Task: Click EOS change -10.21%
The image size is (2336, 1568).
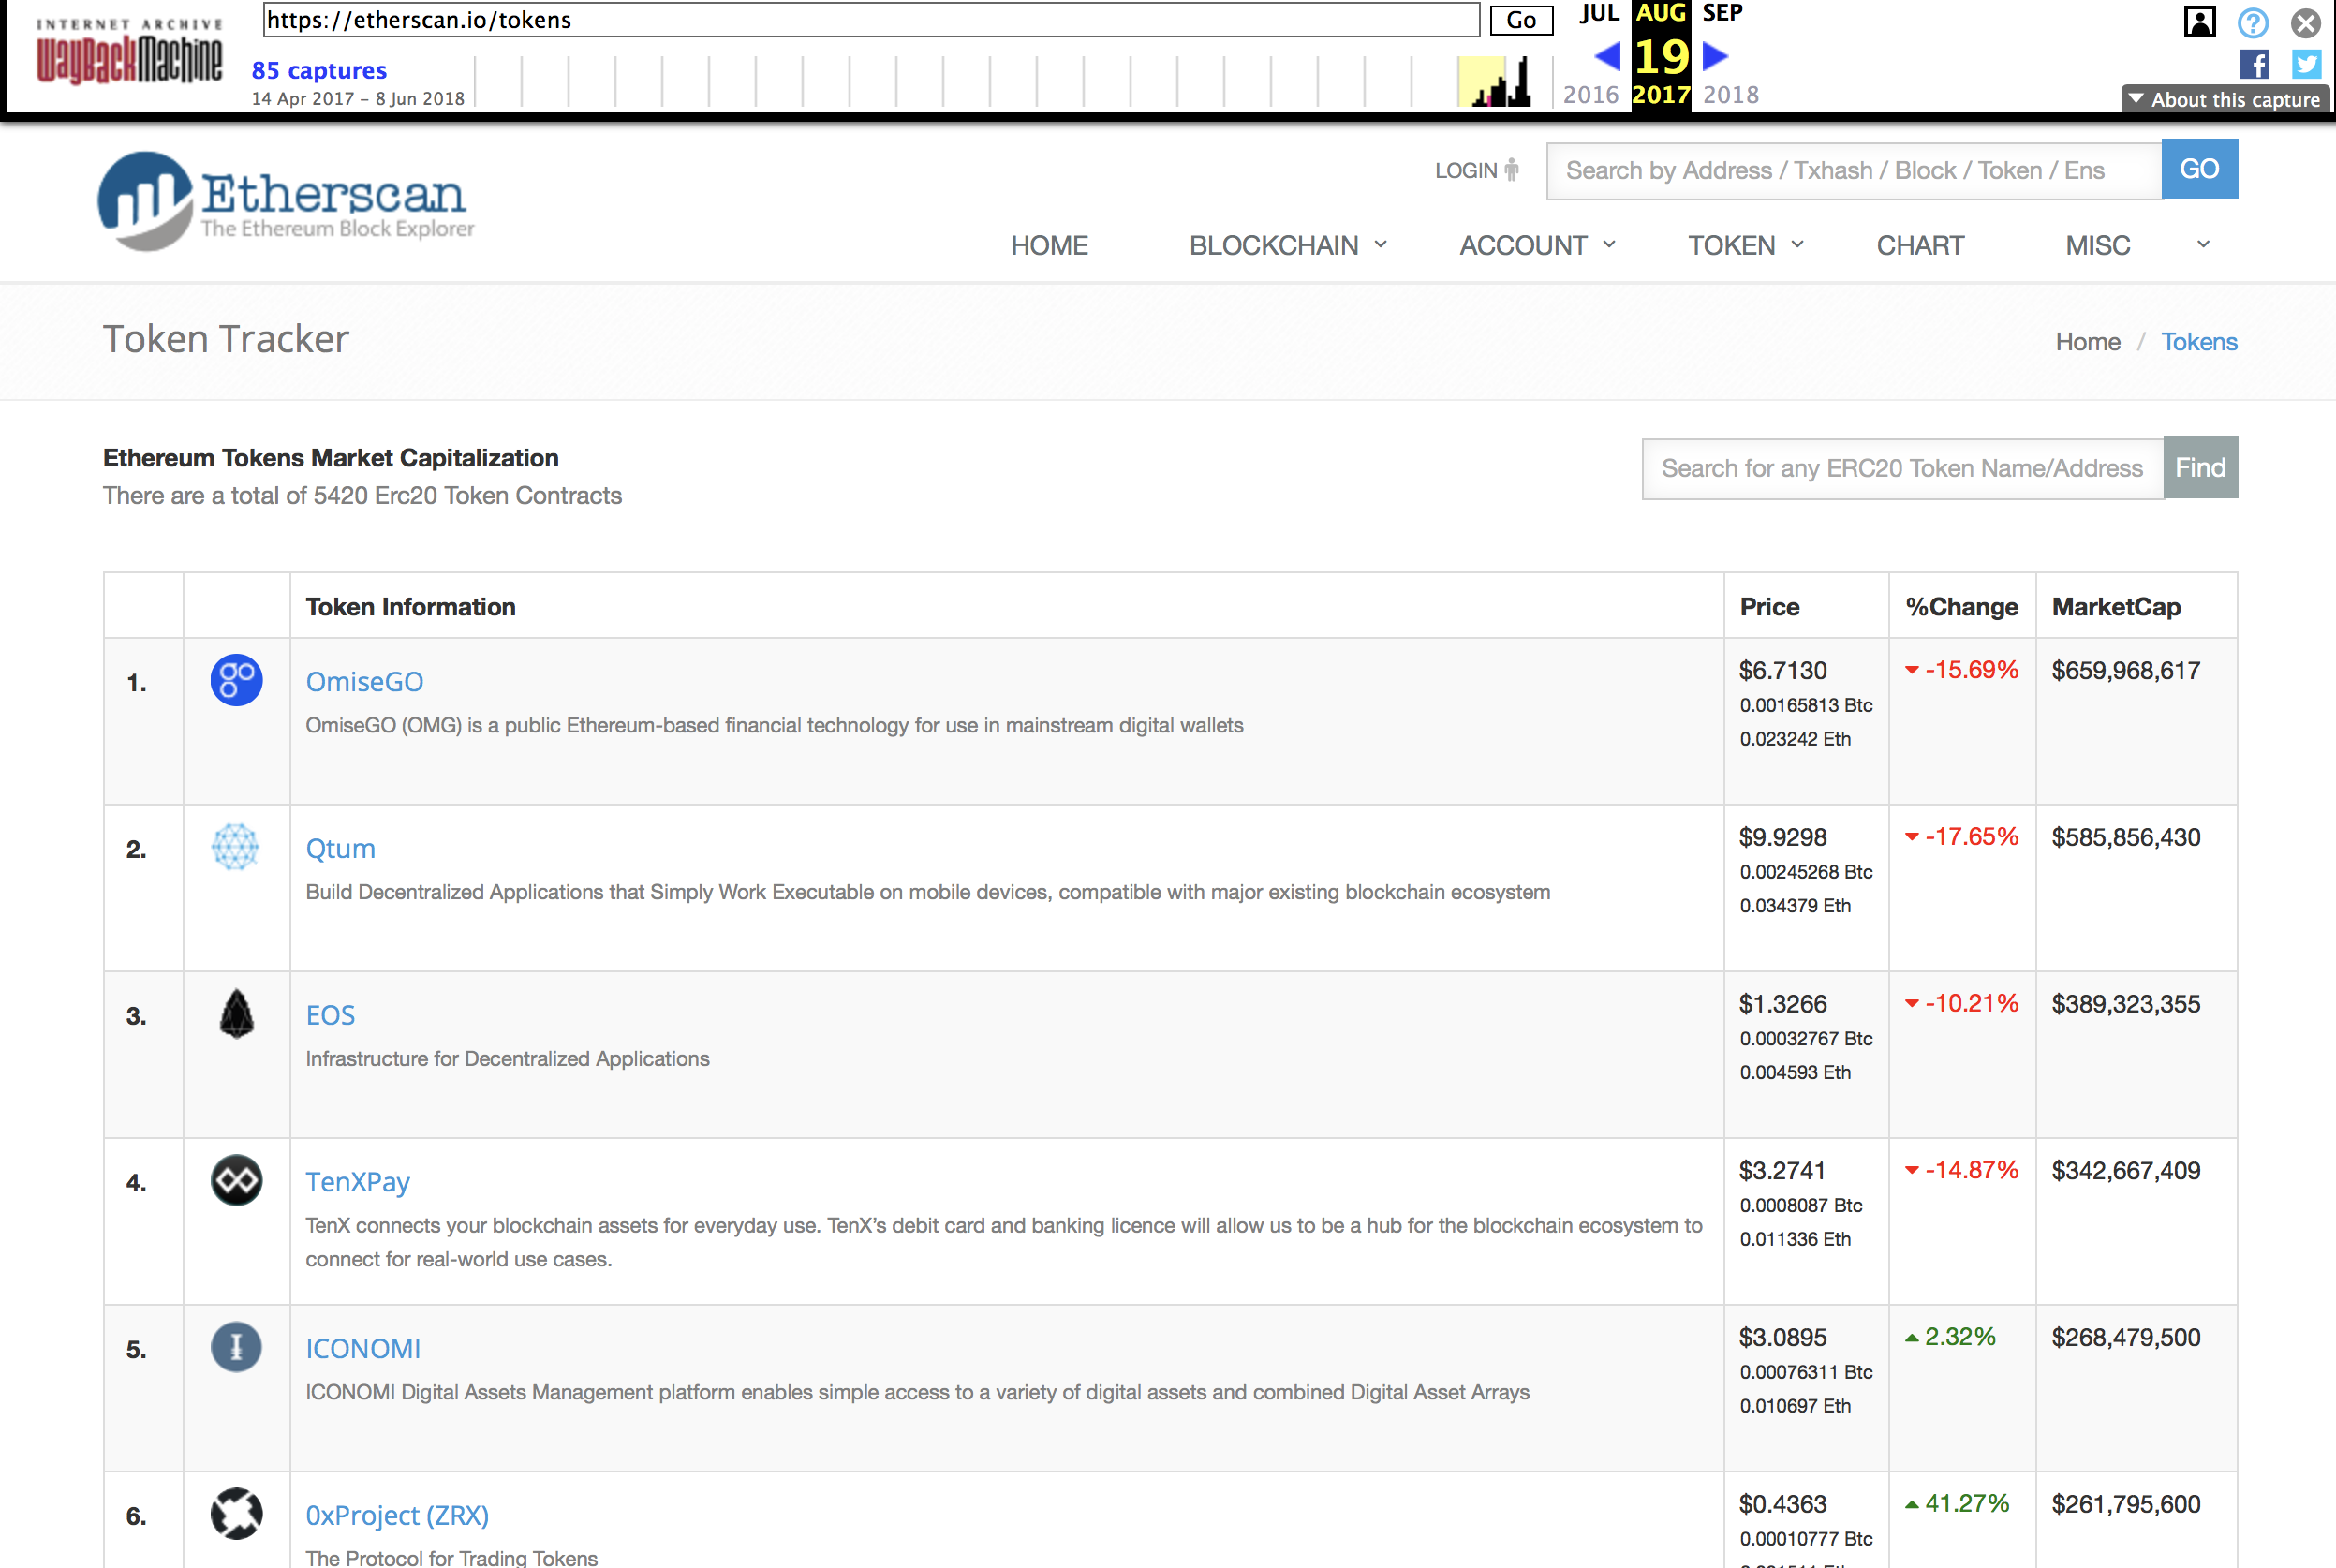Action: (1962, 1003)
